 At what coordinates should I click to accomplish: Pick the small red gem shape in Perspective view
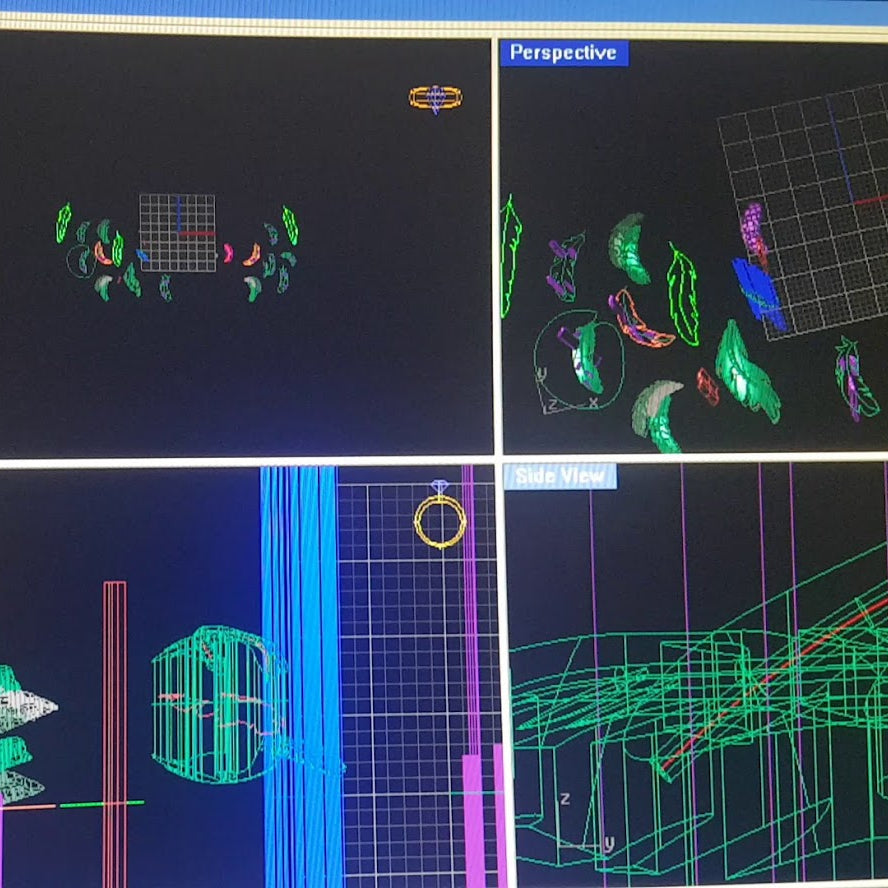707,386
